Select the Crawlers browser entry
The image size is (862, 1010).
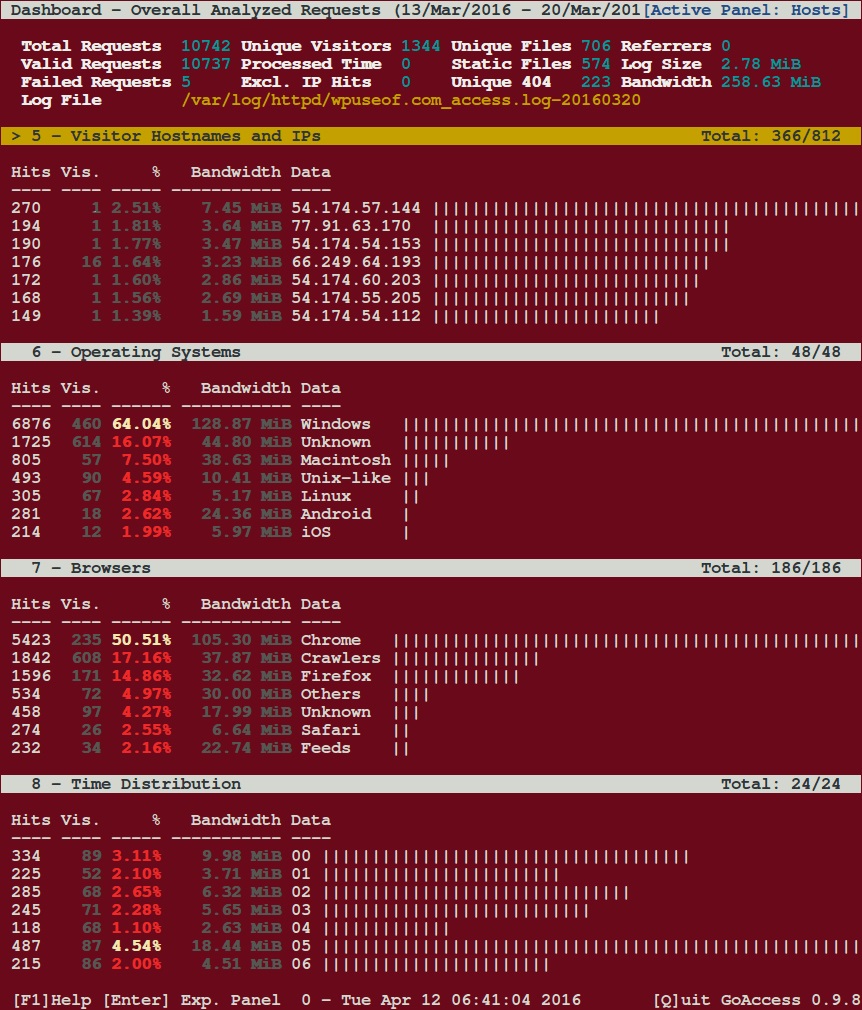(431, 658)
